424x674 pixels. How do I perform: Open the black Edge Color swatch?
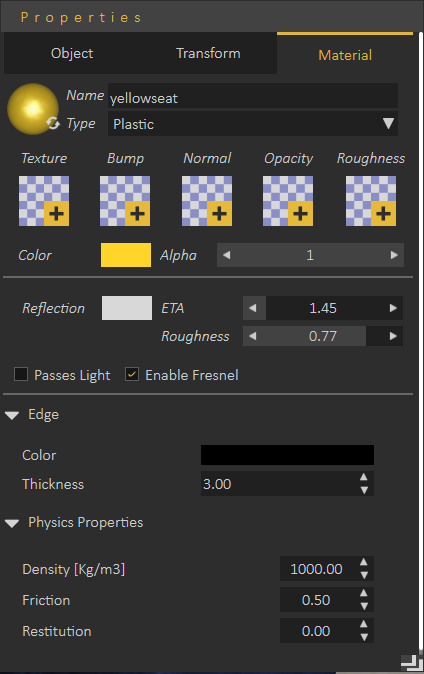287,455
